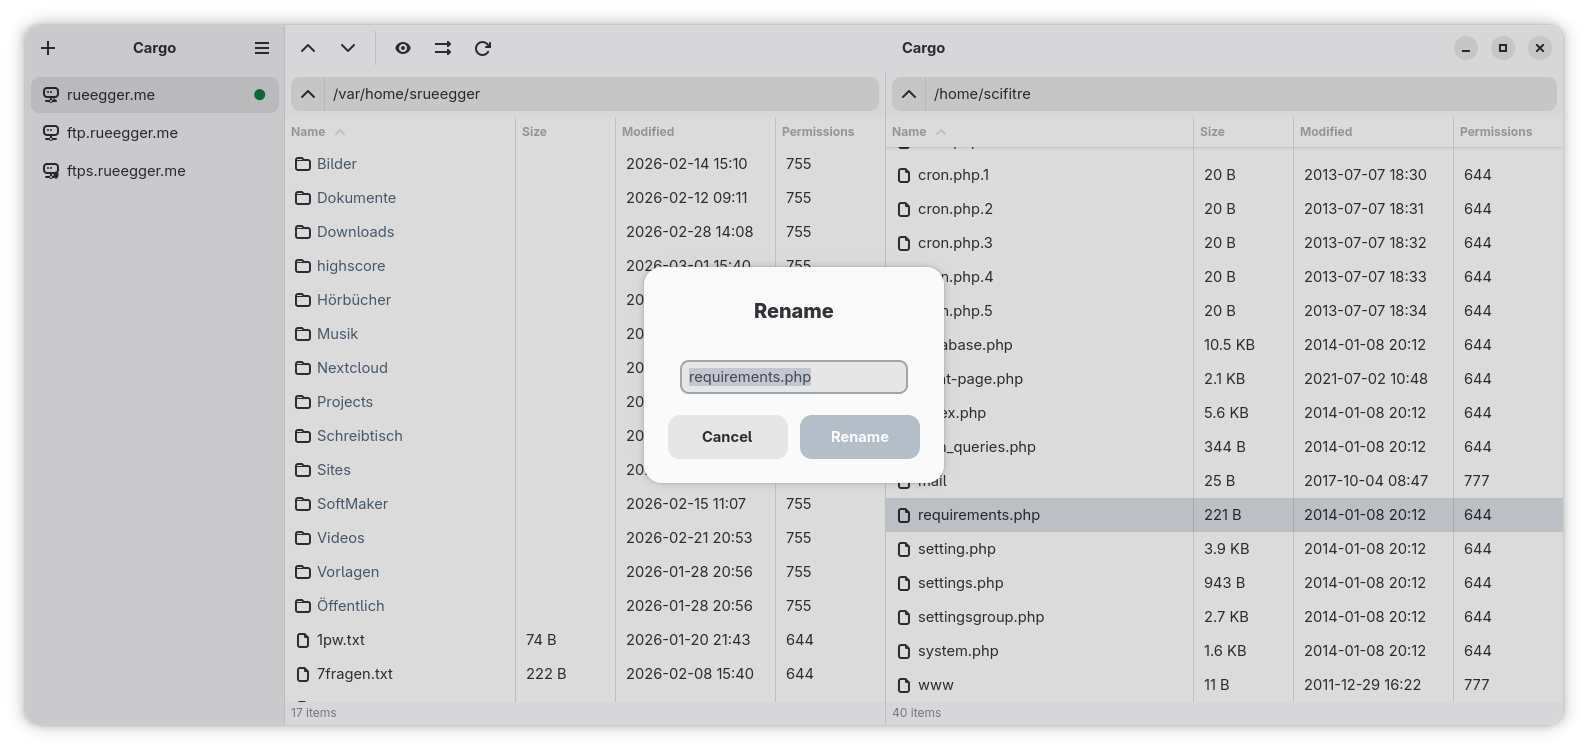
Task: Minimize the Cargo window
Action: pyautogui.click(x=1466, y=48)
